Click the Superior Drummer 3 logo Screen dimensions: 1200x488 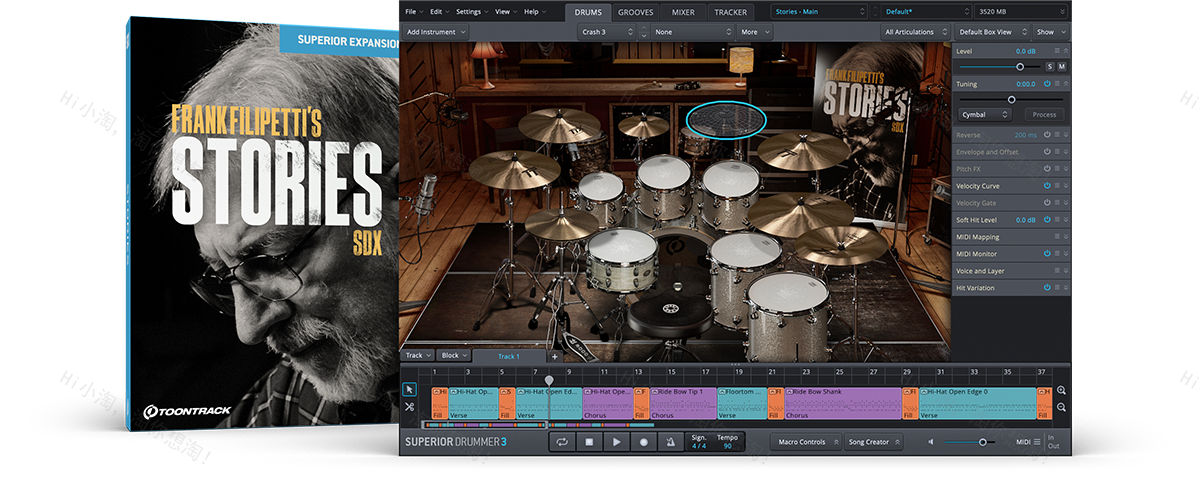tap(455, 442)
